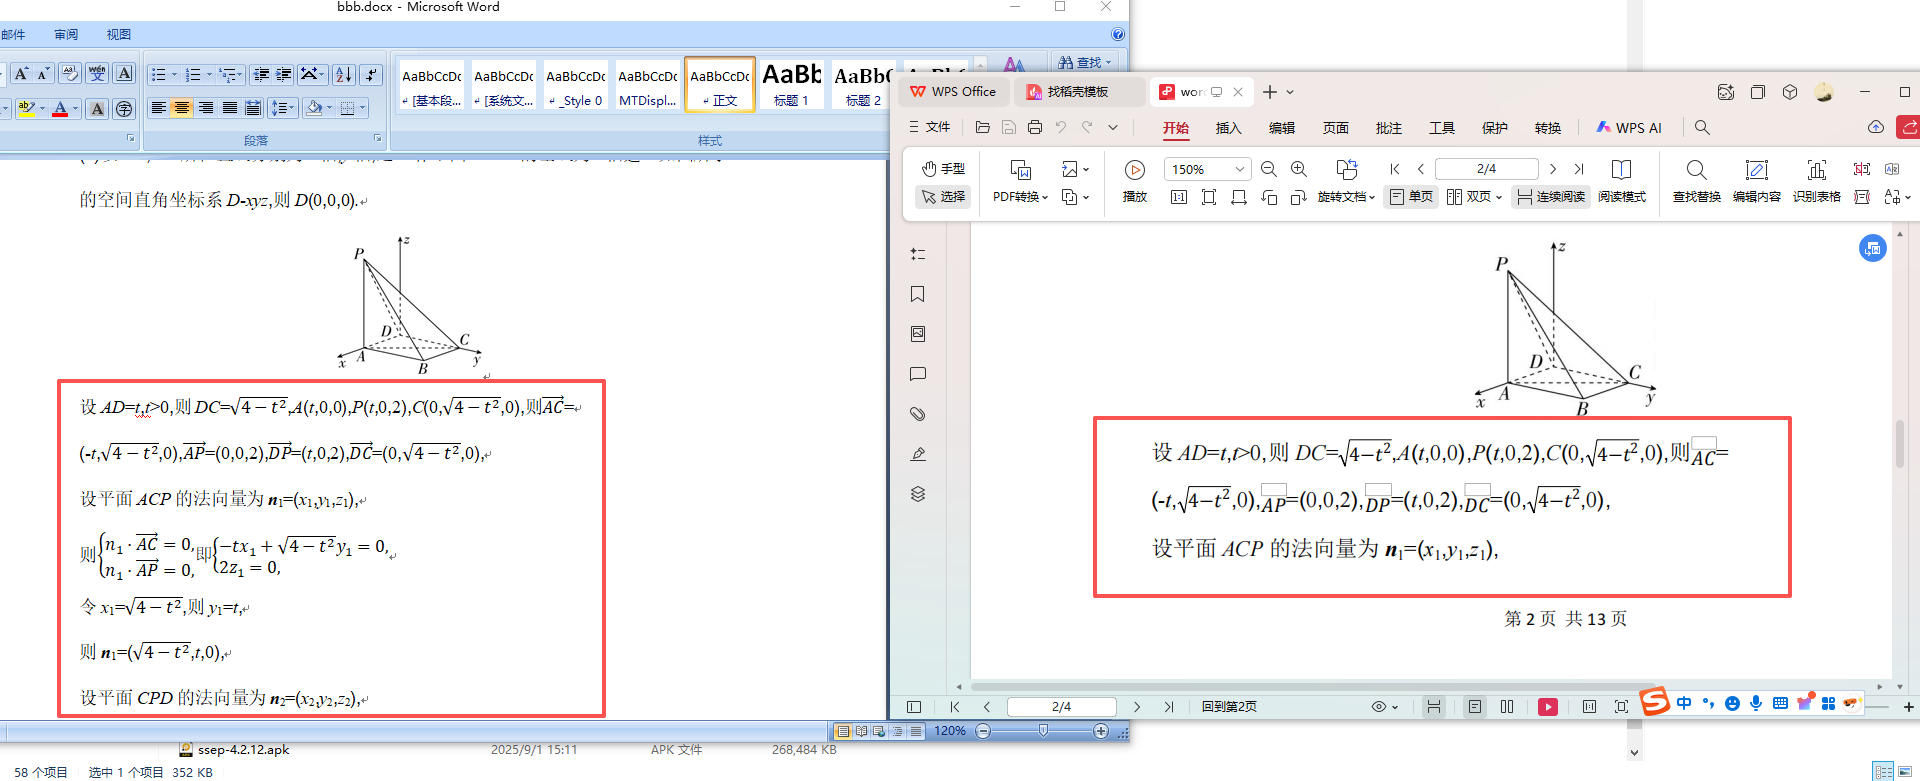The image size is (1920, 781).
Task: Open the outline list icon in WPS sidebar
Action: coord(918,254)
